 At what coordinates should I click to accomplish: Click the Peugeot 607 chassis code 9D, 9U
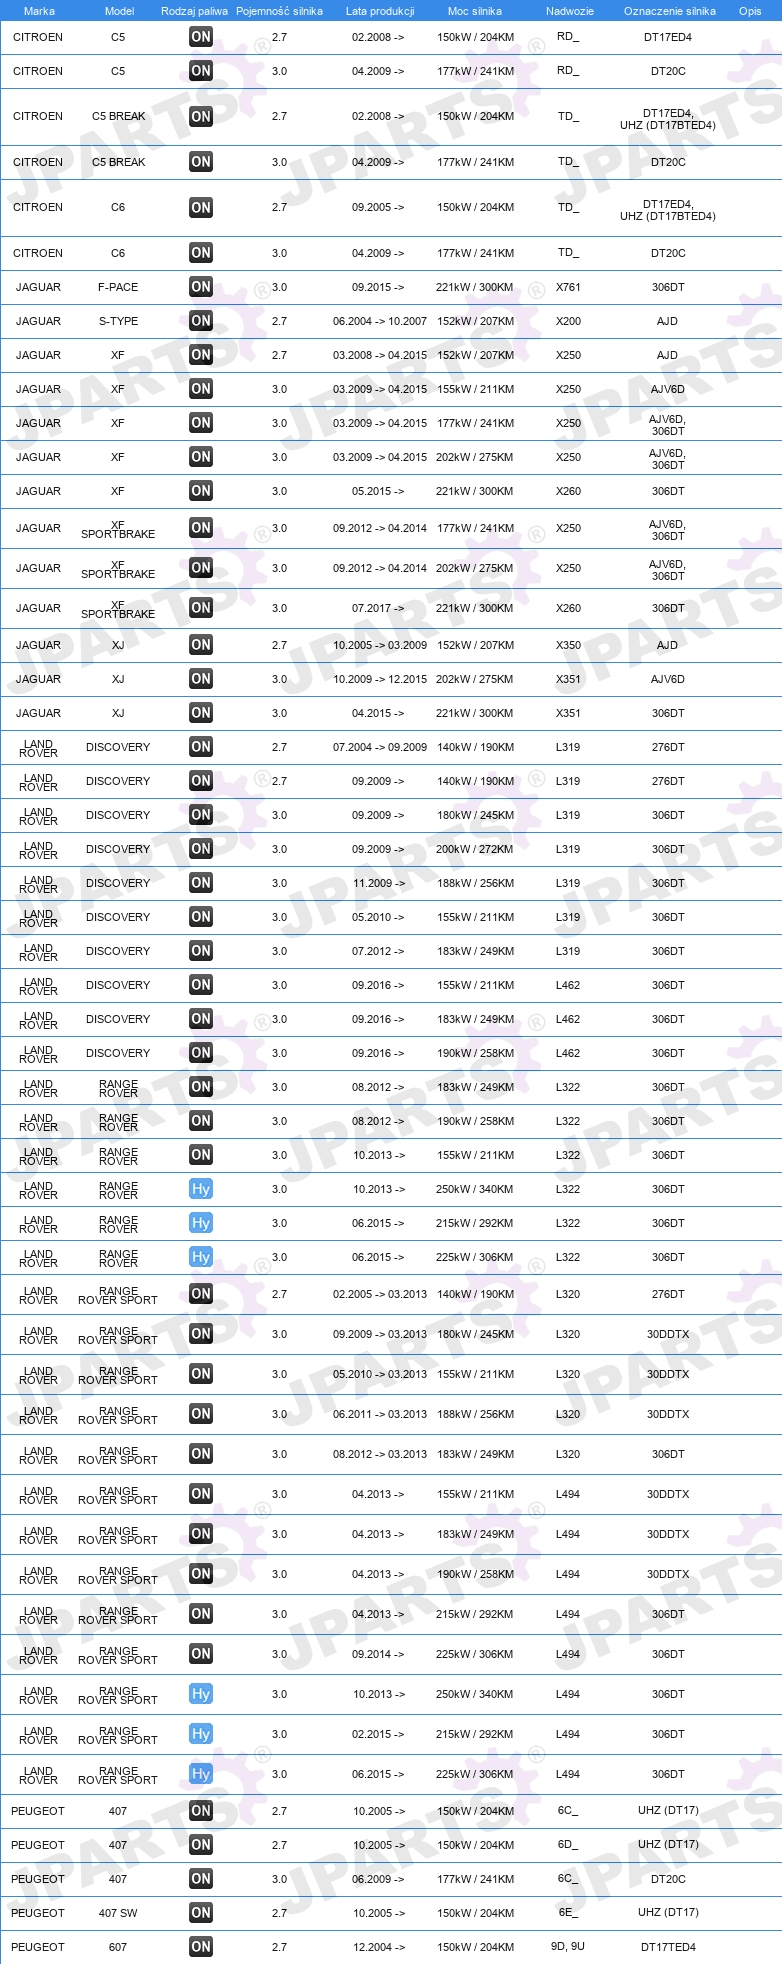(568, 1946)
